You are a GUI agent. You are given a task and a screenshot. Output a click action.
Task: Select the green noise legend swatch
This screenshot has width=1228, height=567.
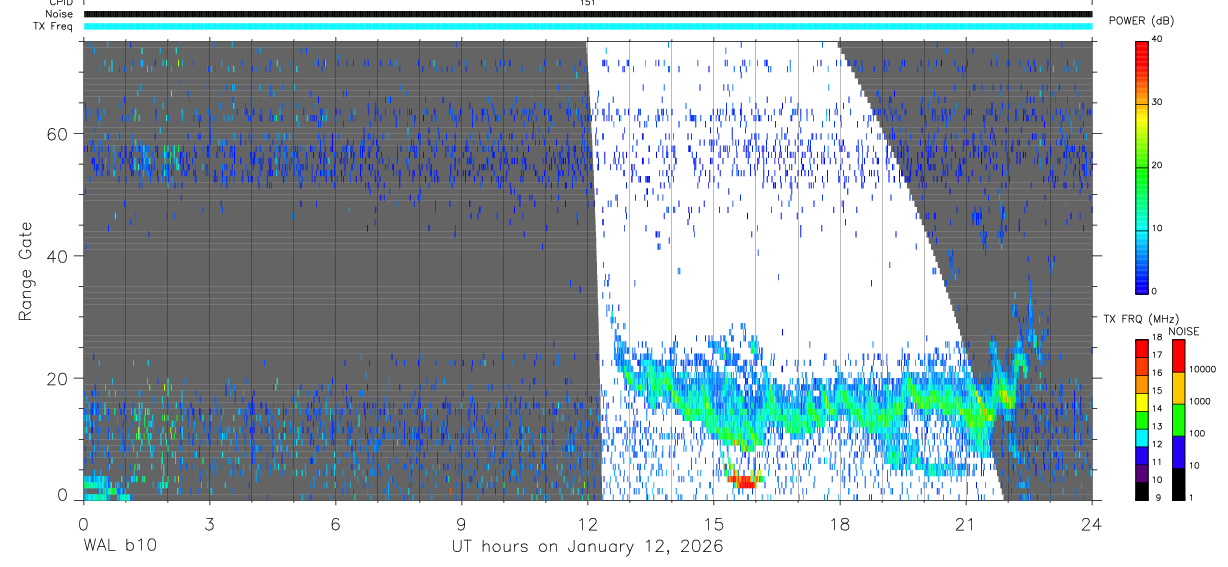coord(1178,420)
